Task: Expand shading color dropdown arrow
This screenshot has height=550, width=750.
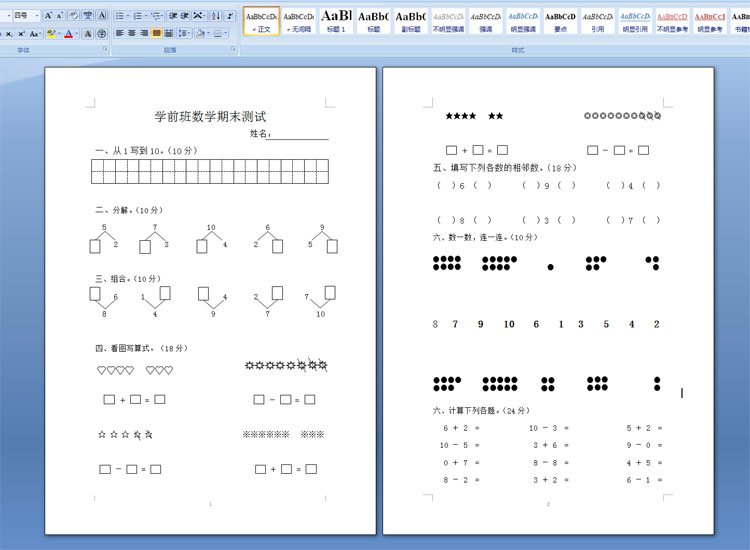Action: pos(209,33)
